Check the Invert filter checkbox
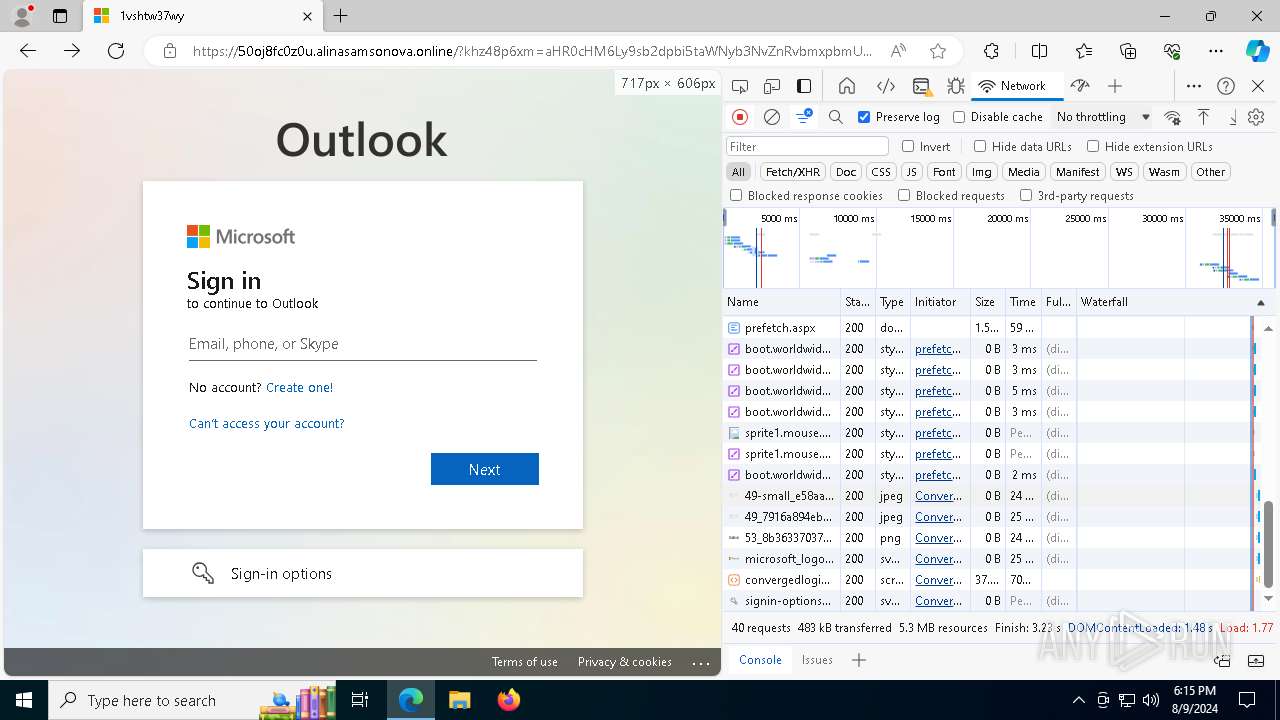Viewport: 1280px width, 720px height. coord(908,146)
